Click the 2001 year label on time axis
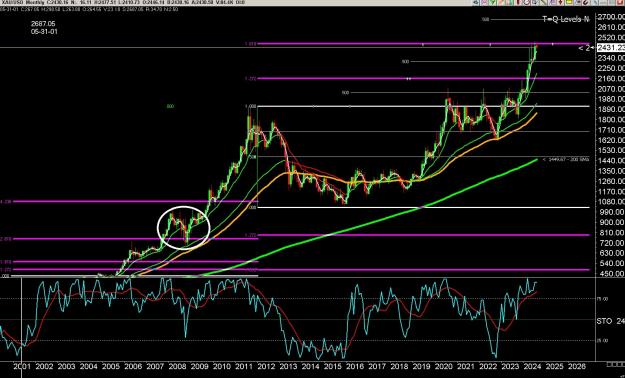Screen dimensions: 625x378 coord(22,366)
